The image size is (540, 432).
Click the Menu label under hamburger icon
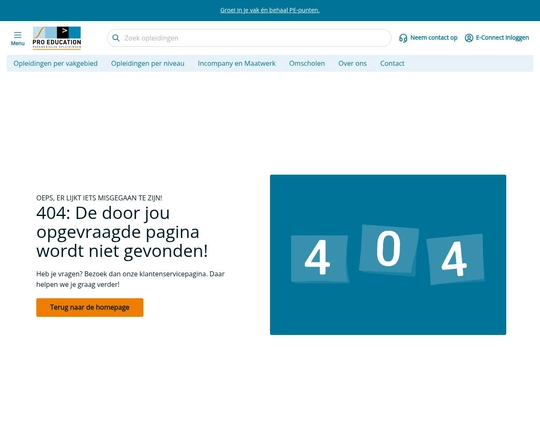(x=18, y=43)
